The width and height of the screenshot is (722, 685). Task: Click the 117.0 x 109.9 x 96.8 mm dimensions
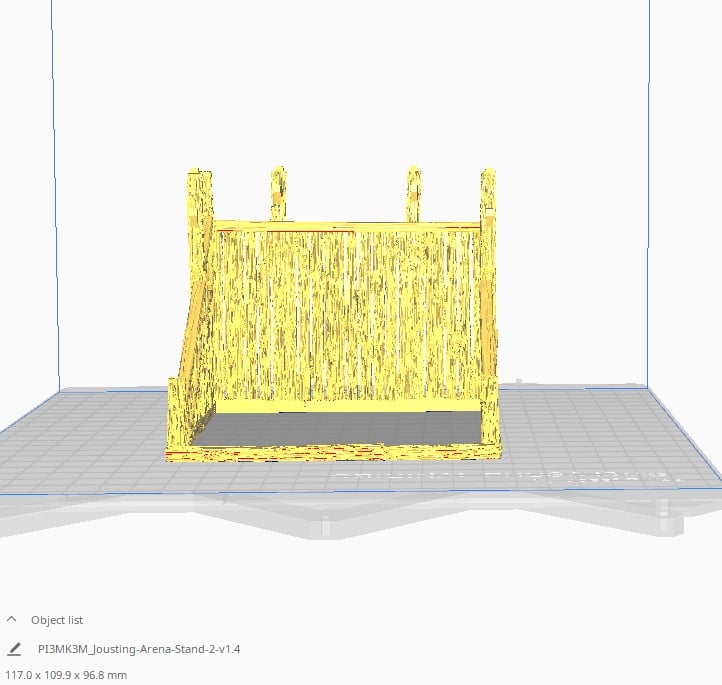coord(66,675)
